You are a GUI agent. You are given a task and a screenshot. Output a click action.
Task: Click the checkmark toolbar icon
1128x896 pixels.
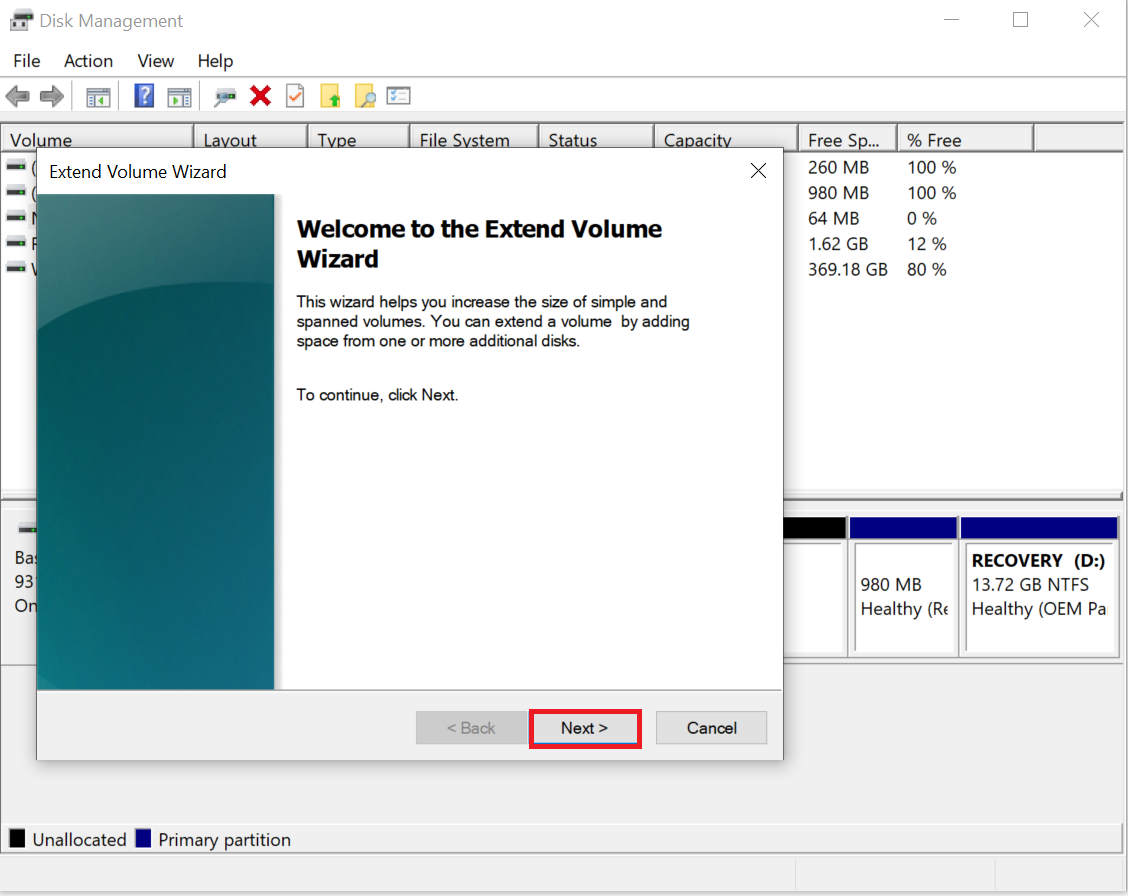pos(294,95)
